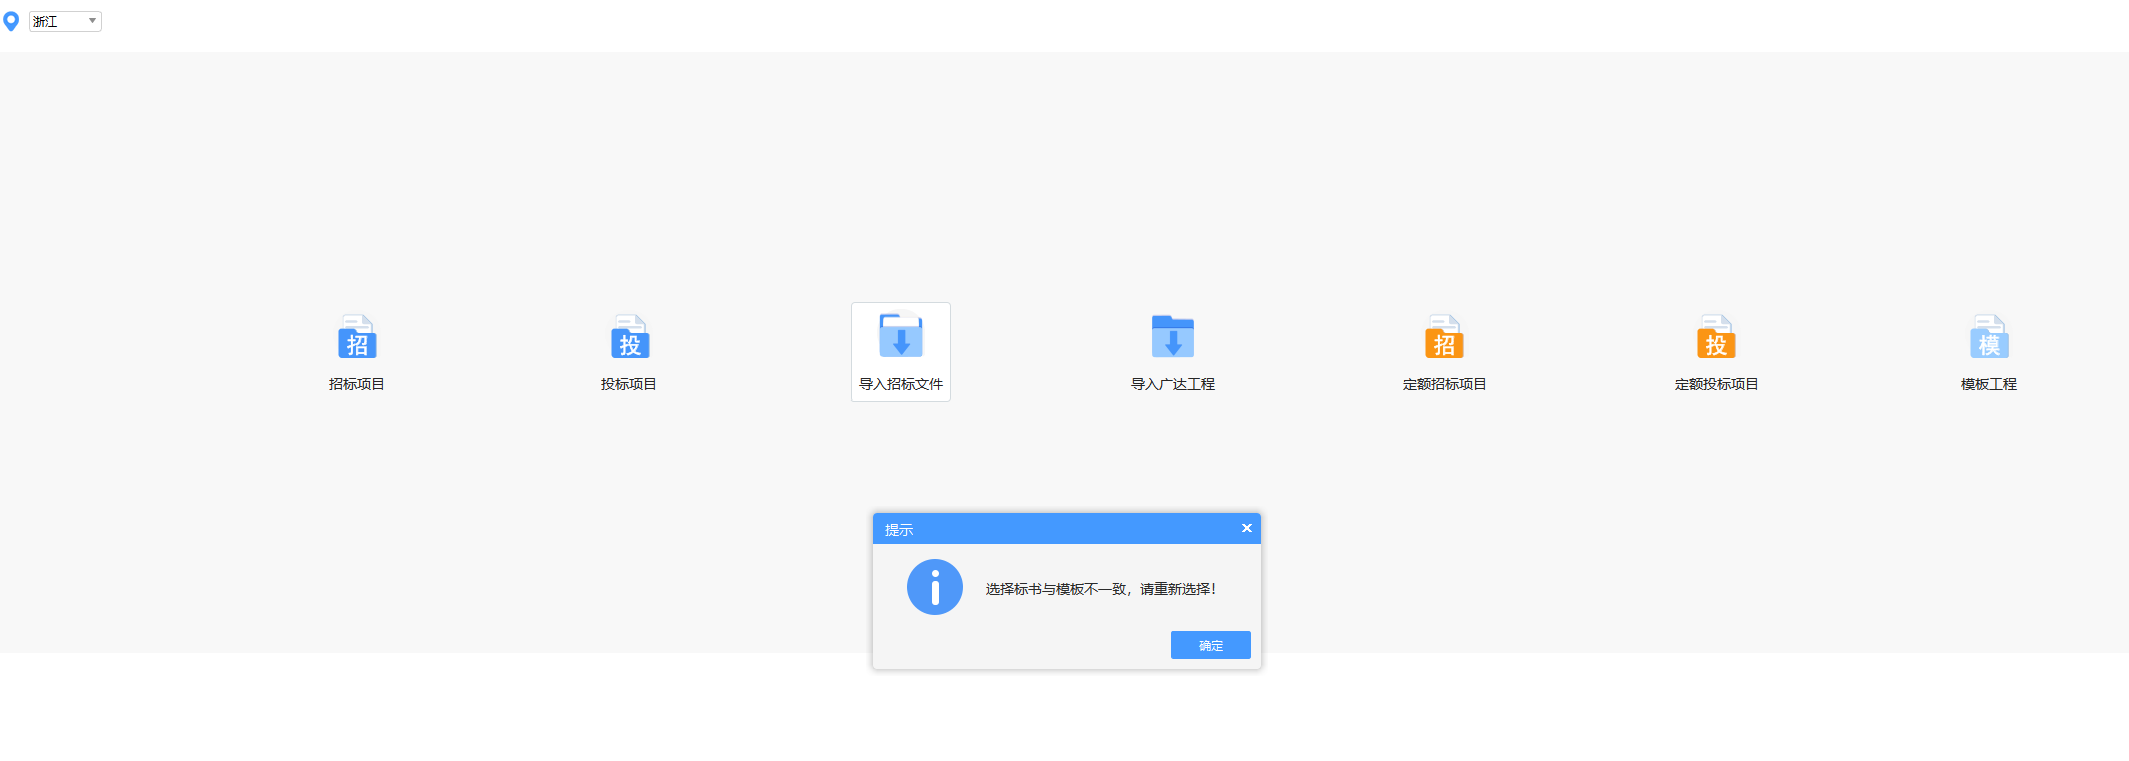Image resolution: width=2129 pixels, height=761 pixels.
Task: Click the blue location pin icon
Action: (x=11, y=21)
